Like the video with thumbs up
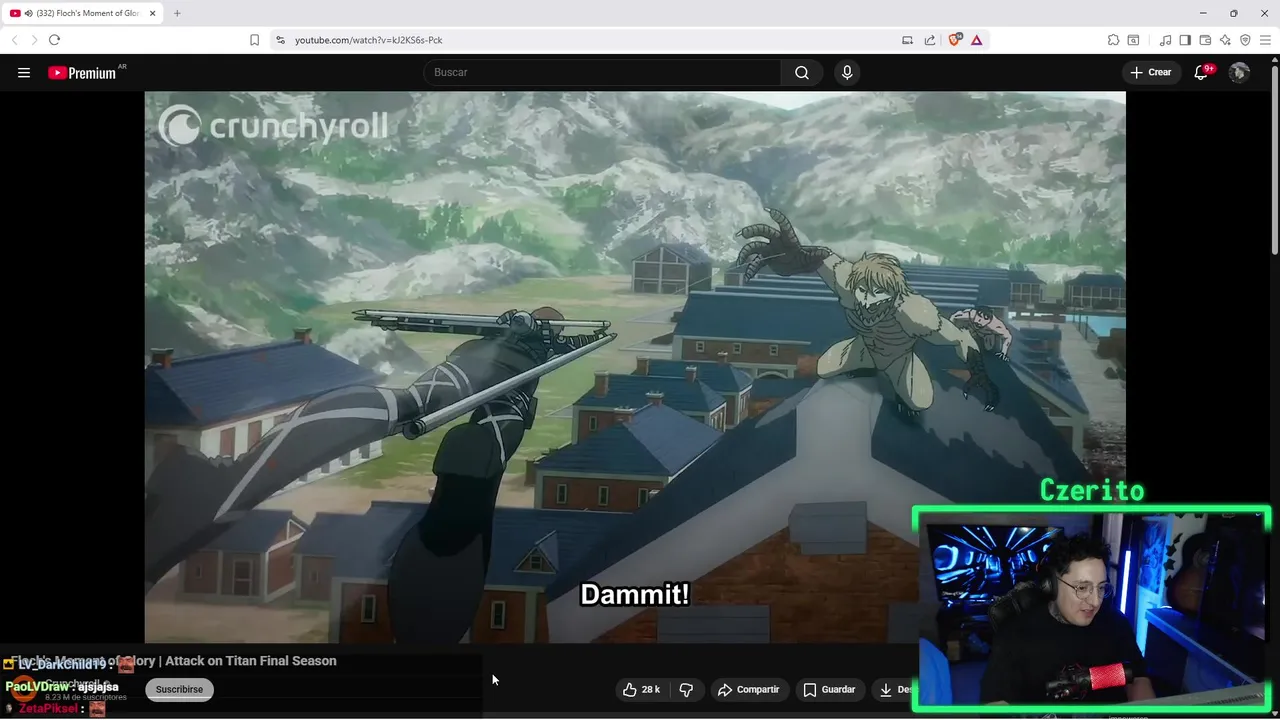The height and width of the screenshot is (720, 1280). [641, 690]
